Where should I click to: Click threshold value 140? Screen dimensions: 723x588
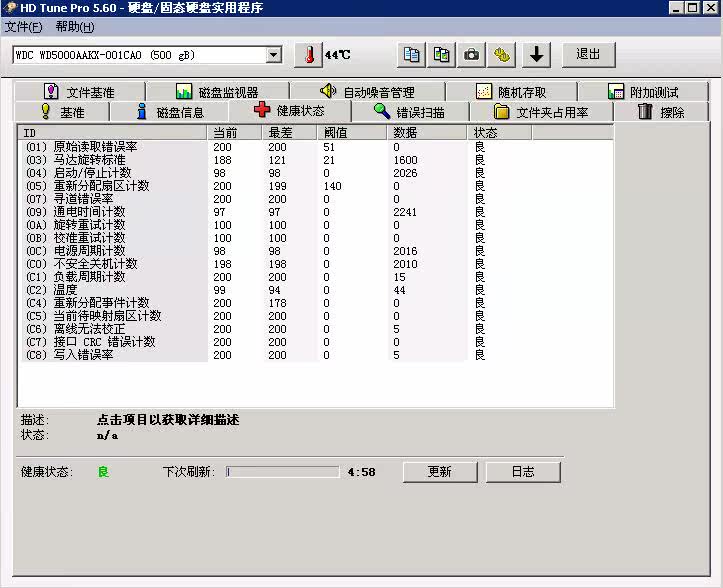tap(332, 186)
